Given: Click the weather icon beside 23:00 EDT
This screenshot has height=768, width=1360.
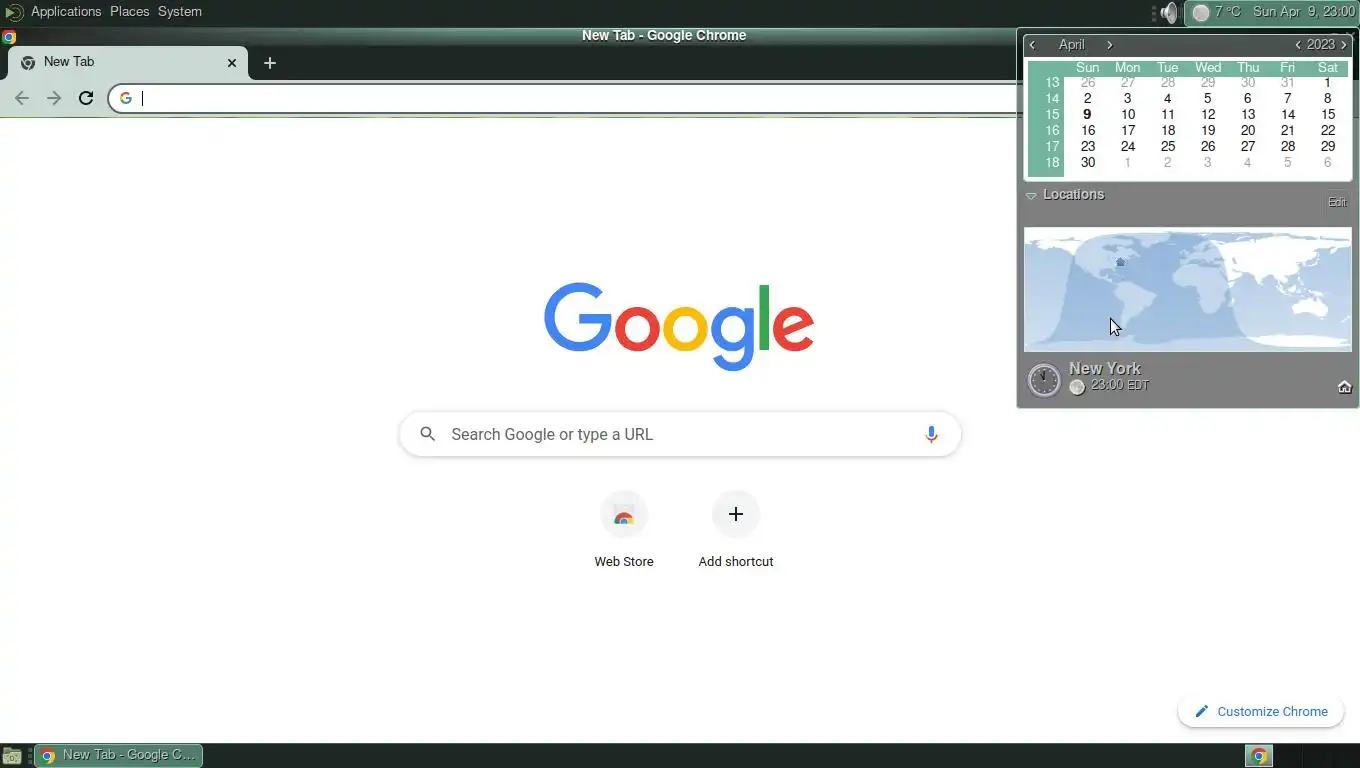Looking at the screenshot, I should coord(1077,387).
